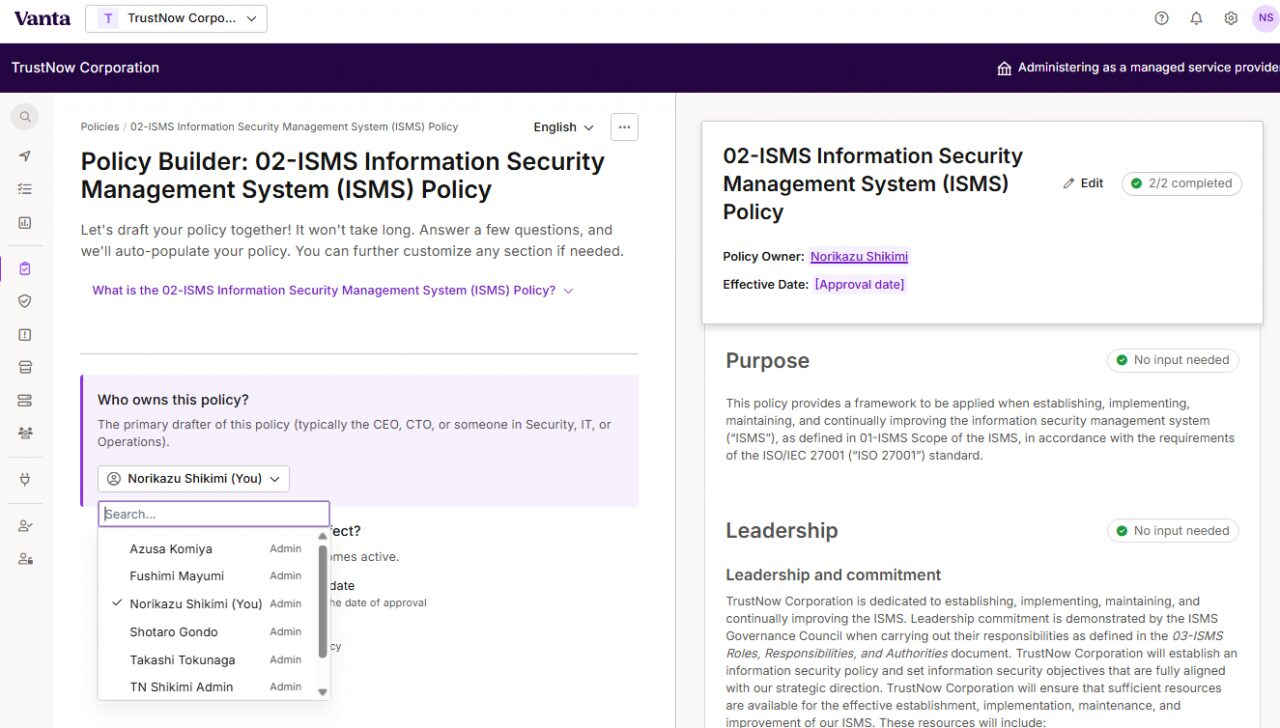The width and height of the screenshot is (1280, 728).
Task: Select the highlighted Policies clipboard sidebar icon
Action: click(x=25, y=268)
